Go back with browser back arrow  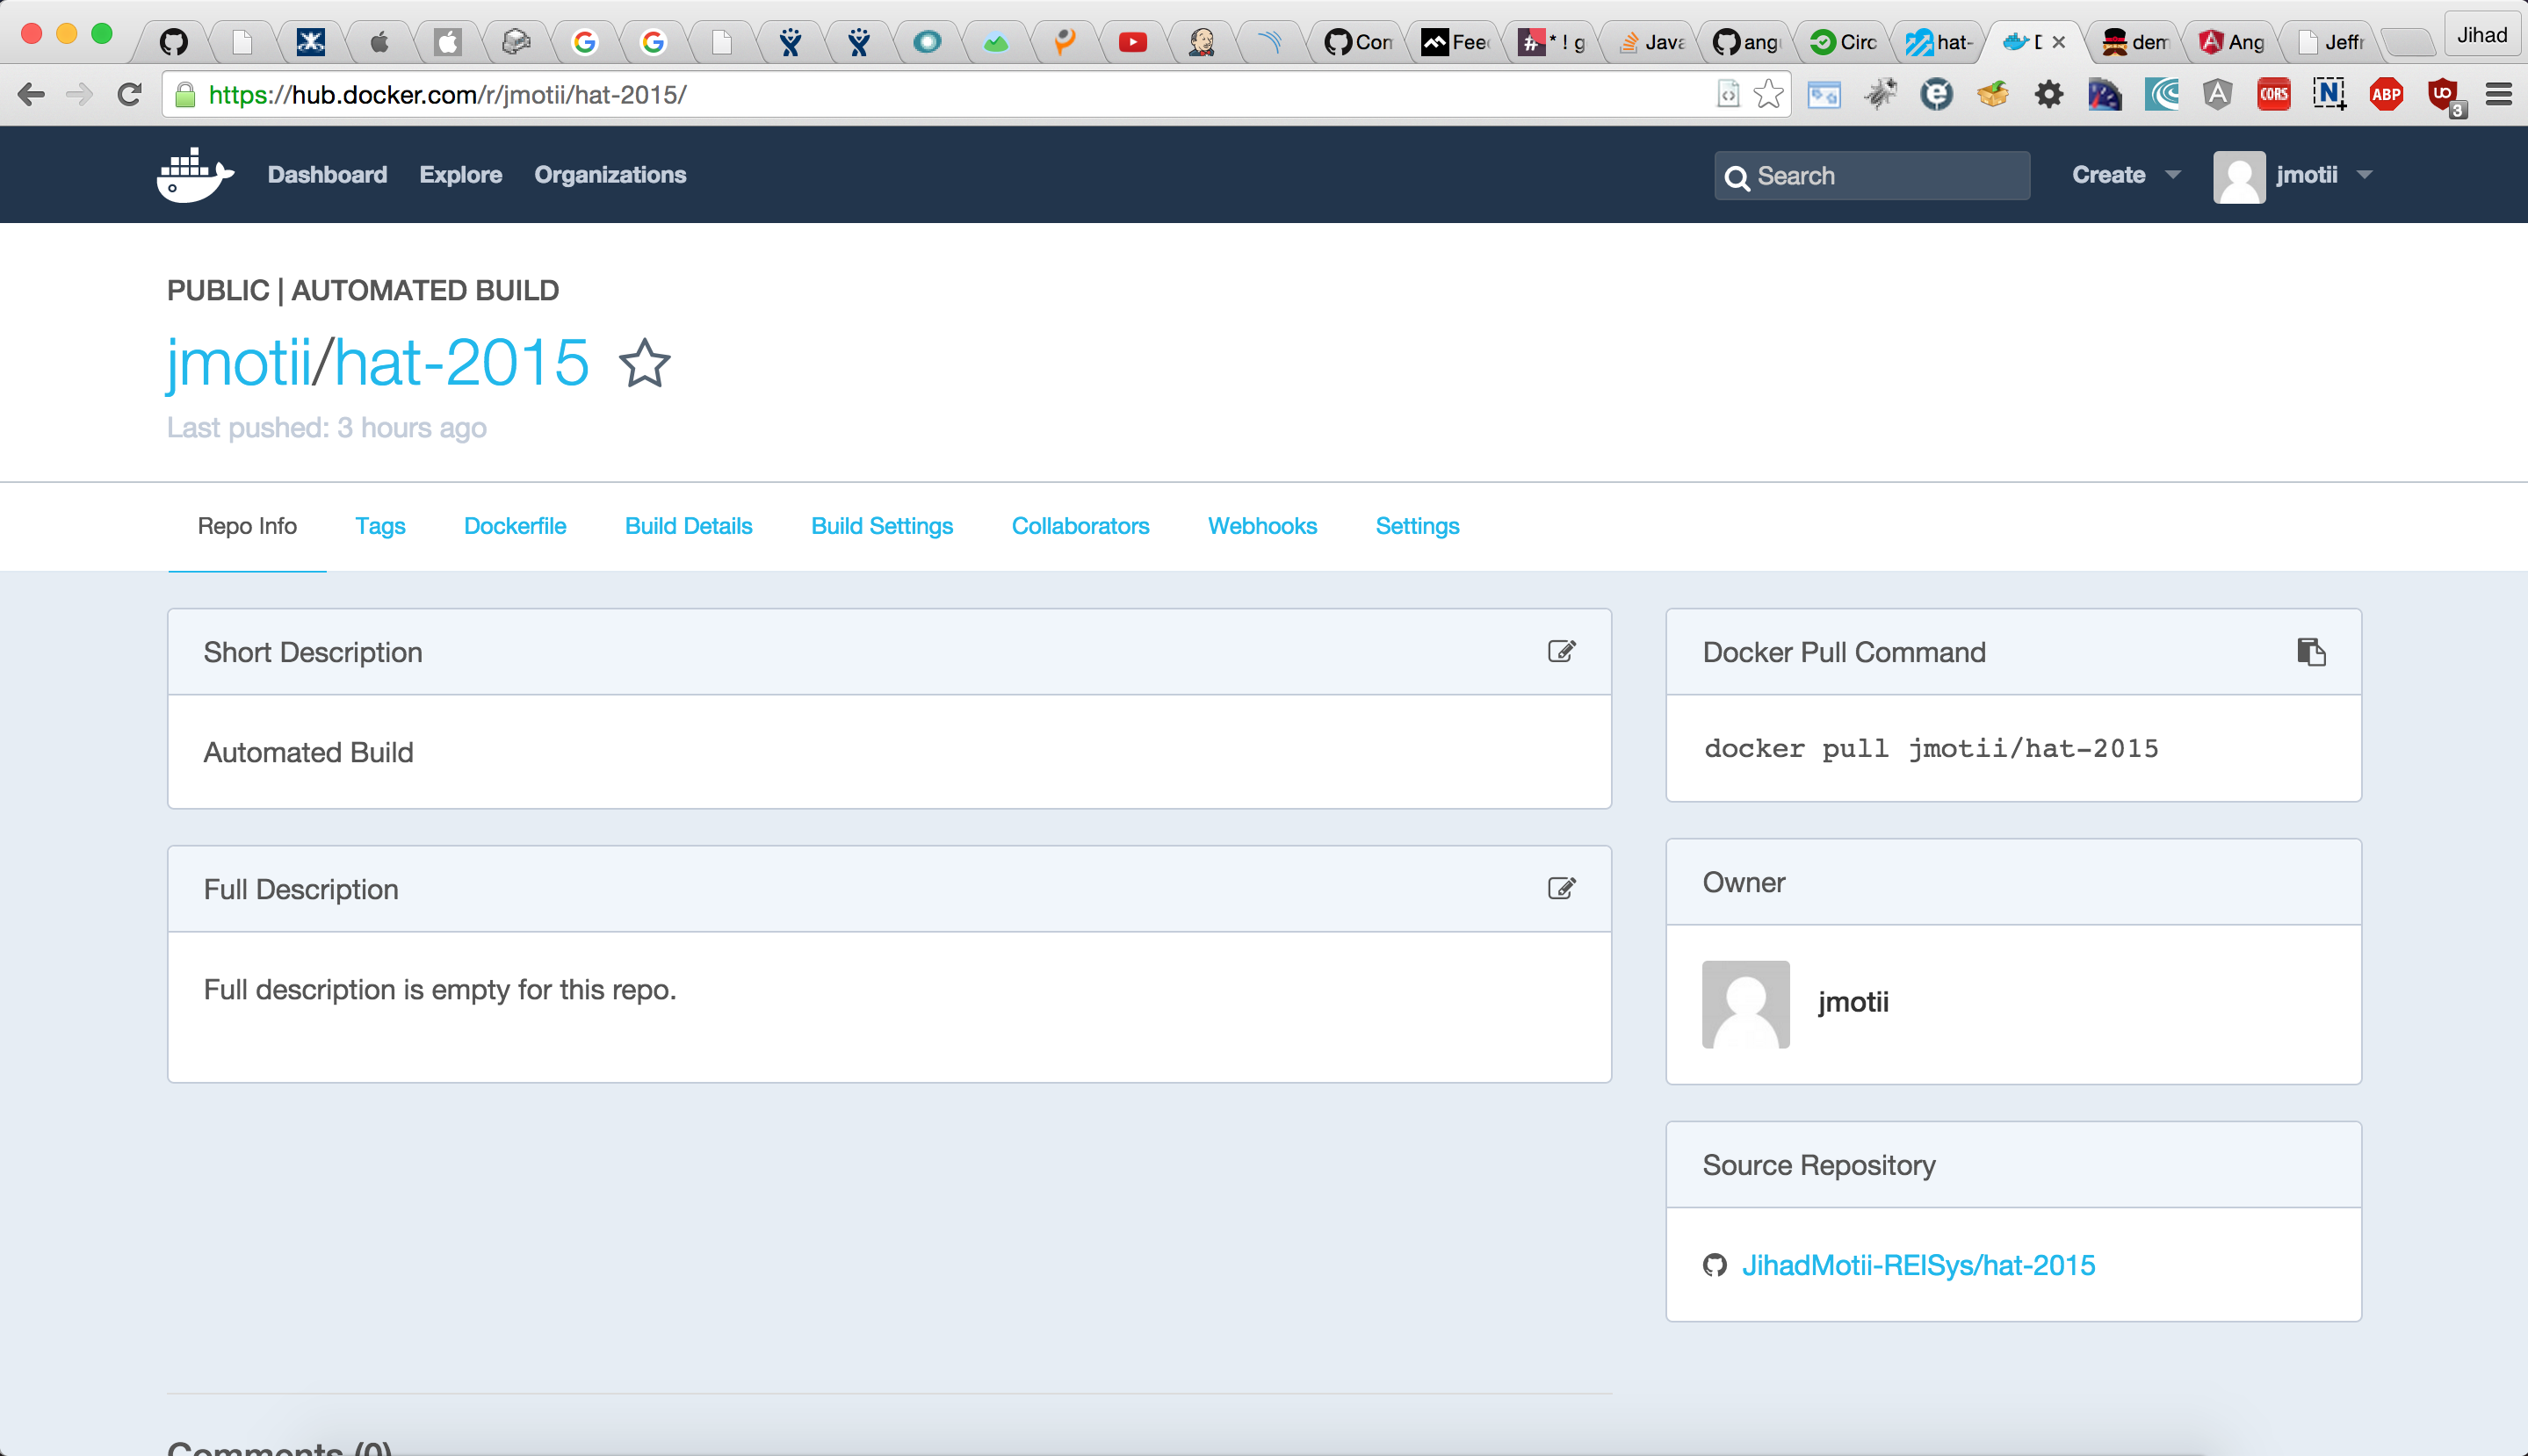pos(32,95)
